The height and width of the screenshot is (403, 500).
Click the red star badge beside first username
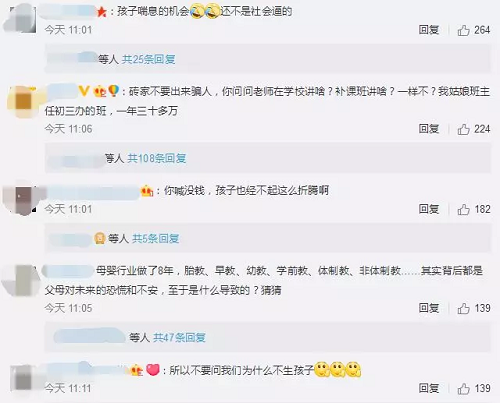[x=102, y=12]
